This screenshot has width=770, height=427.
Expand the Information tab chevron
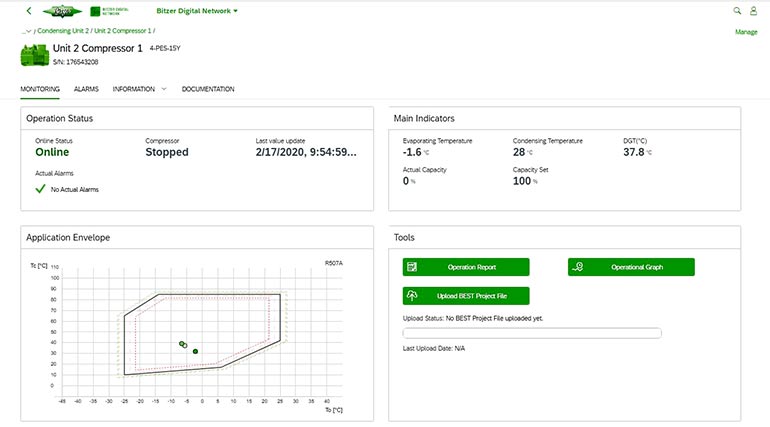point(164,89)
